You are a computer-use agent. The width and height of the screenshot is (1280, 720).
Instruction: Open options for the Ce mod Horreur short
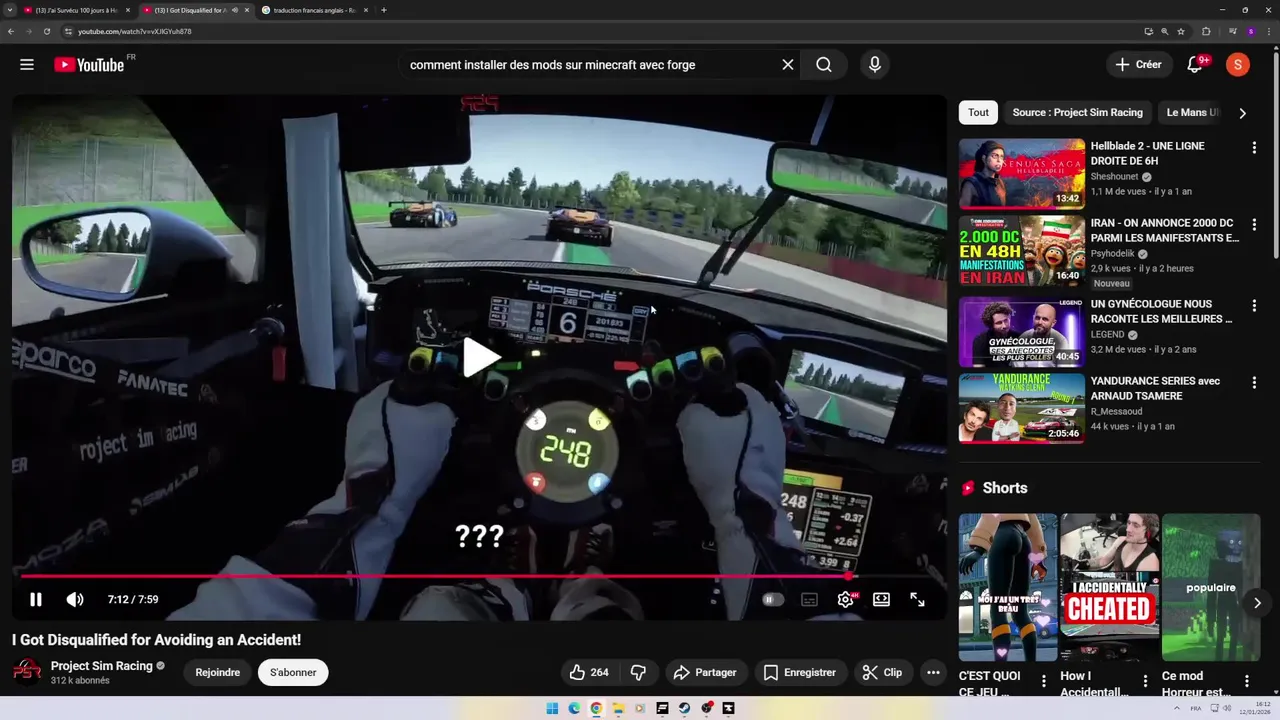pyautogui.click(x=1247, y=681)
